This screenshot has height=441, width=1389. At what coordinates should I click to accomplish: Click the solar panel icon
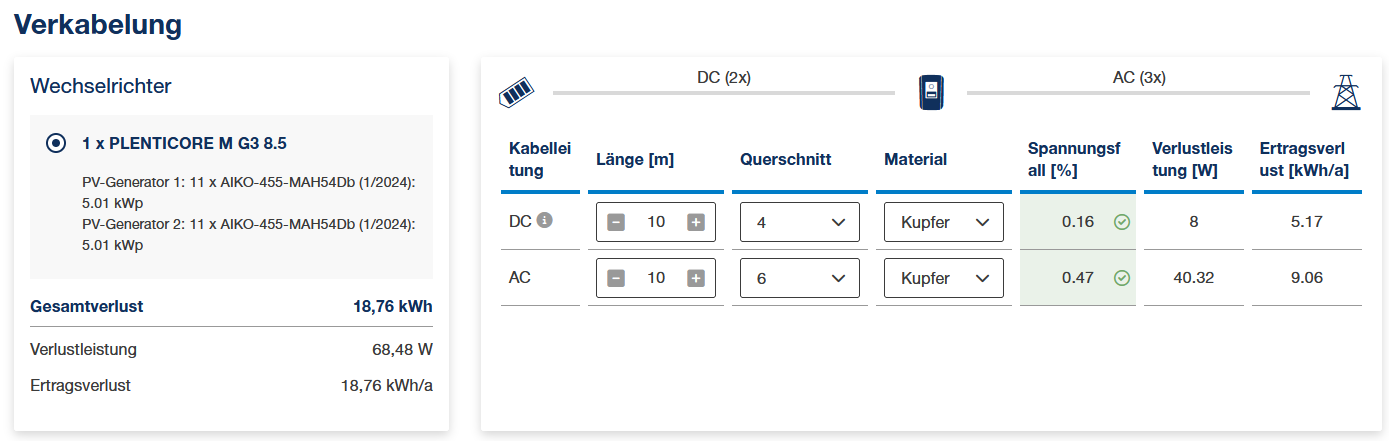[516, 92]
